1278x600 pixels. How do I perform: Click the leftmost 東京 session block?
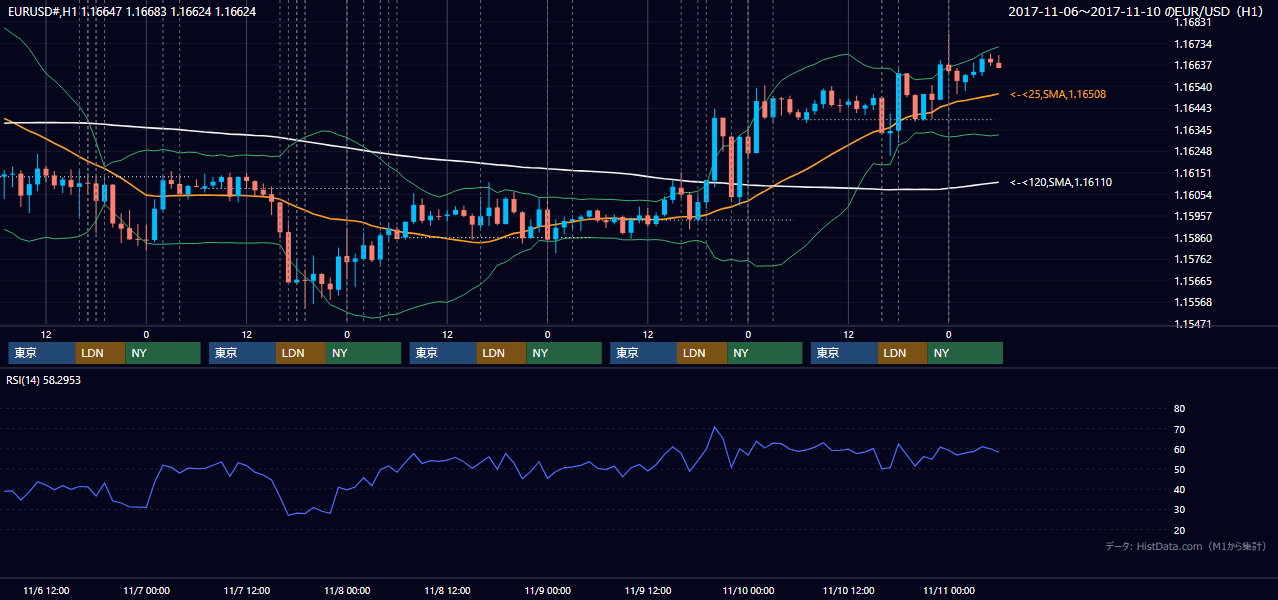[42, 353]
